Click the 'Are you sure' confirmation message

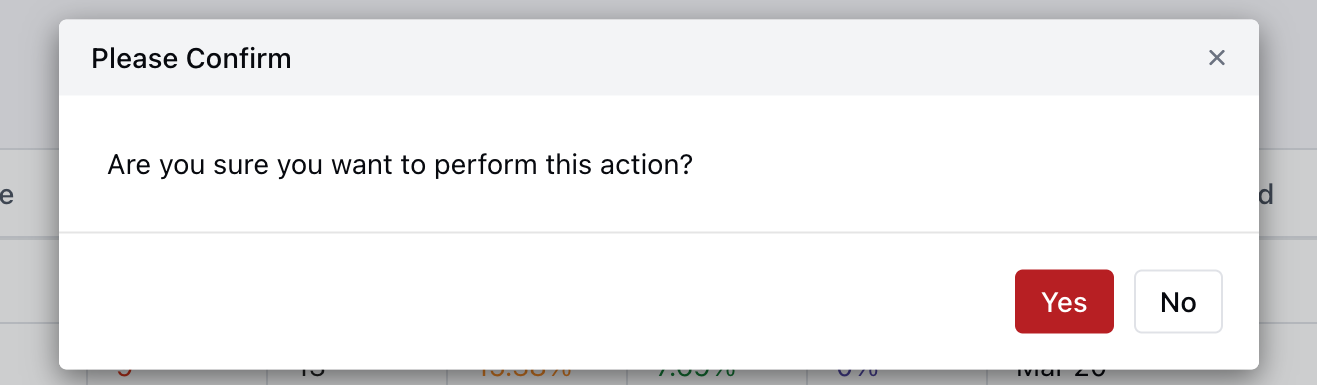pyautogui.click(x=400, y=164)
